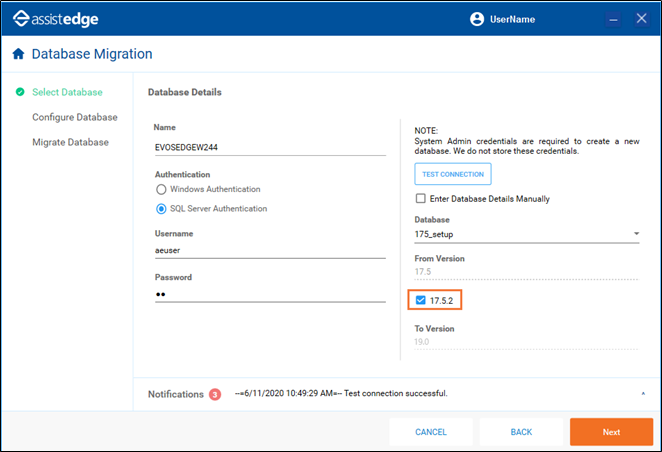Select Windows Authentication radio option
662x452 pixels.
(161, 189)
